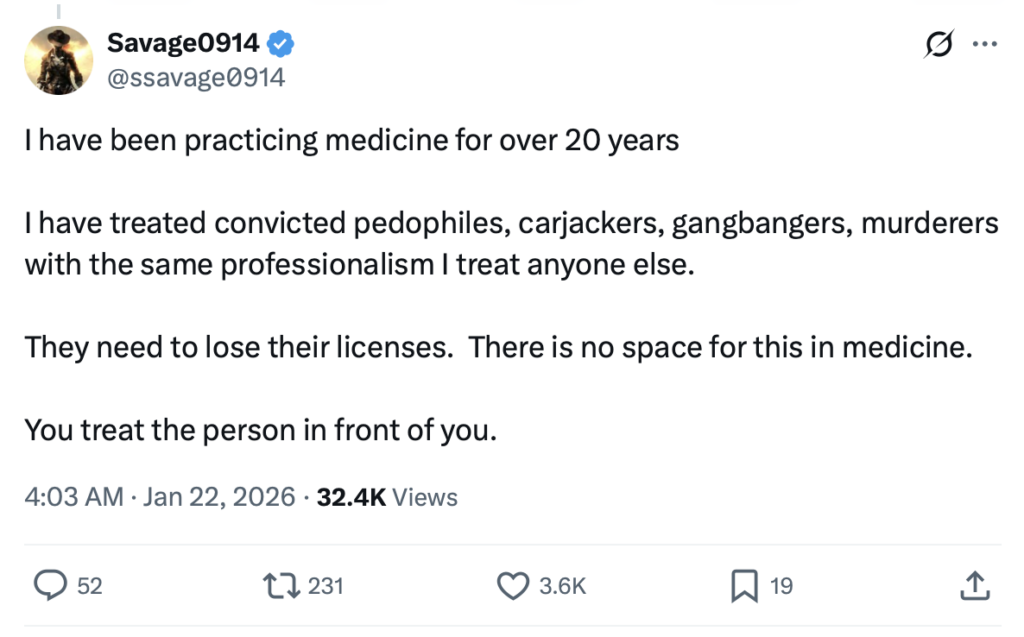Click the reply speech bubble icon

(x=50, y=585)
